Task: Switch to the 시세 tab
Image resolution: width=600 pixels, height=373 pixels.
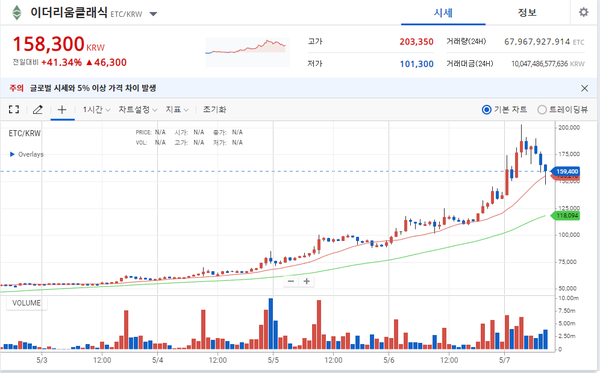Action: (443, 13)
